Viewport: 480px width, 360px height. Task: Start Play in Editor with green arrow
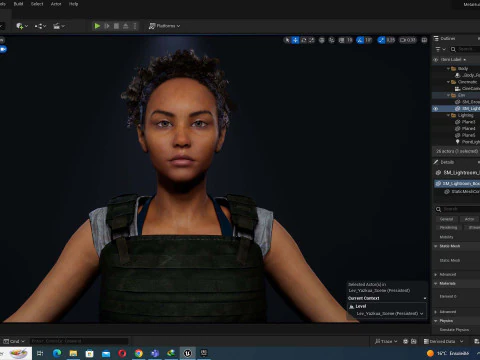click(97, 26)
